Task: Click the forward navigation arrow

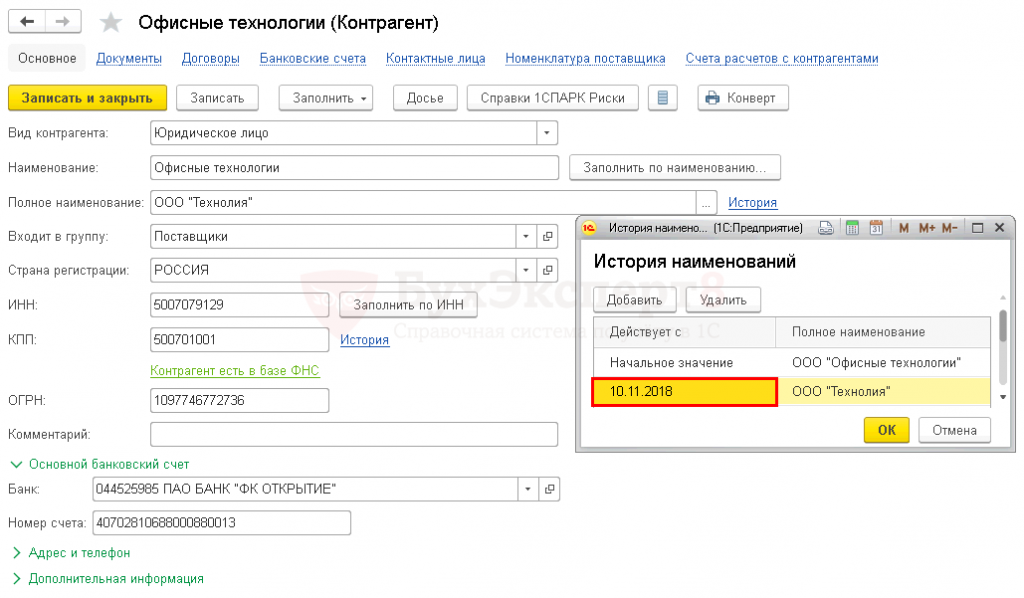Action: click(x=62, y=22)
